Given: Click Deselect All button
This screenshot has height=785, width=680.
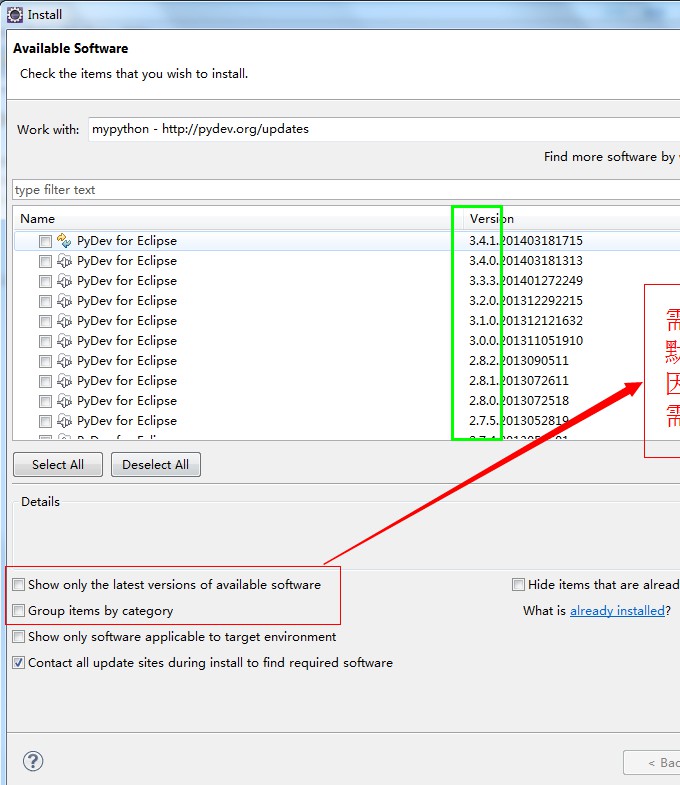Looking at the screenshot, I should [156, 465].
